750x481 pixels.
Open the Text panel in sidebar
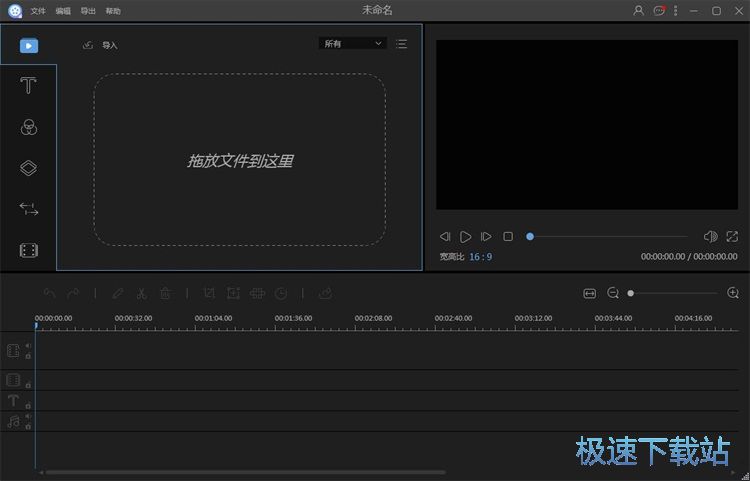[x=28, y=86]
